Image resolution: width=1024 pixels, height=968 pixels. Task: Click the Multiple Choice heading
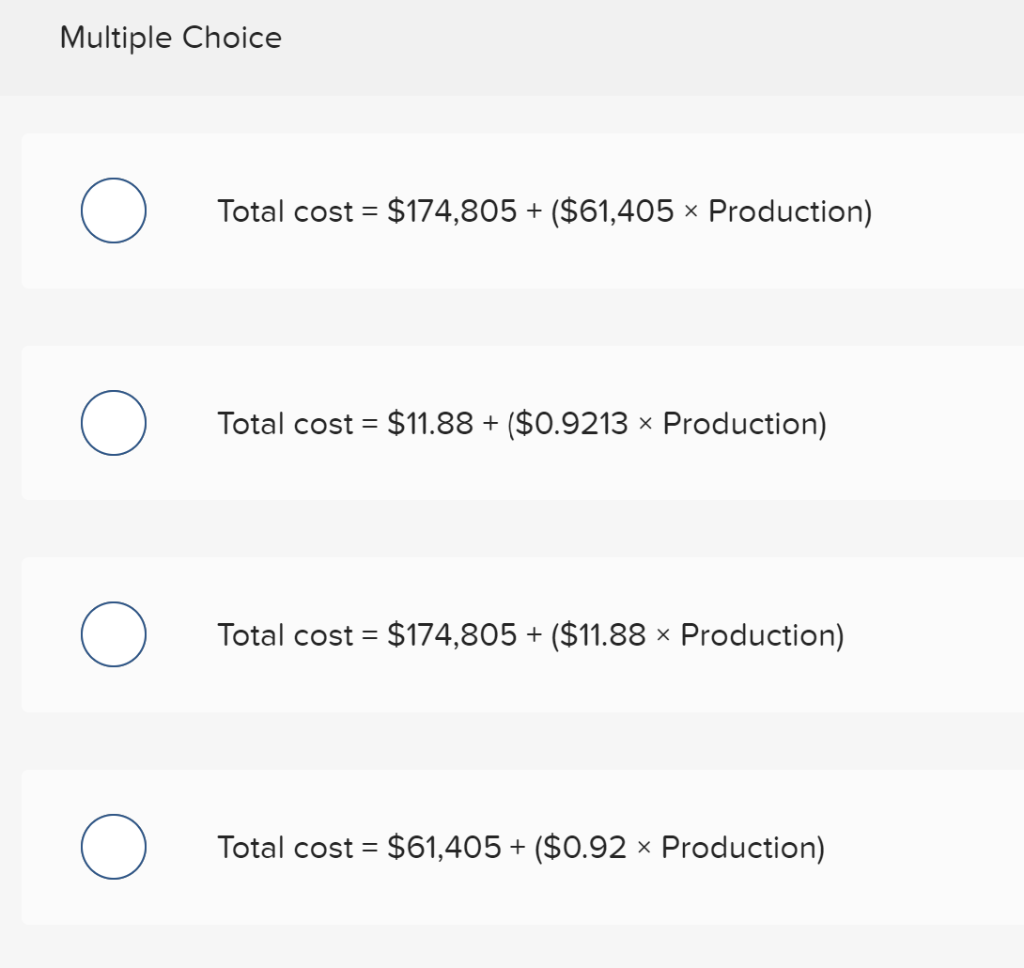pos(171,38)
